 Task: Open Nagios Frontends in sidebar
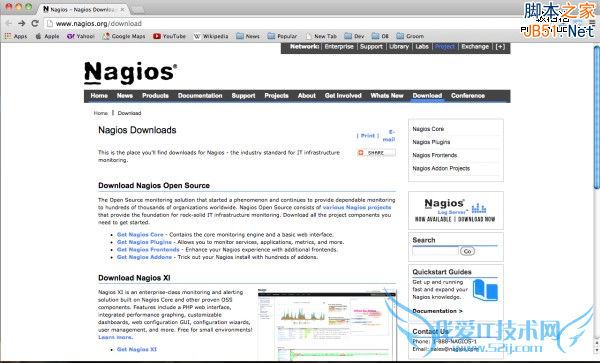pyautogui.click(x=435, y=155)
